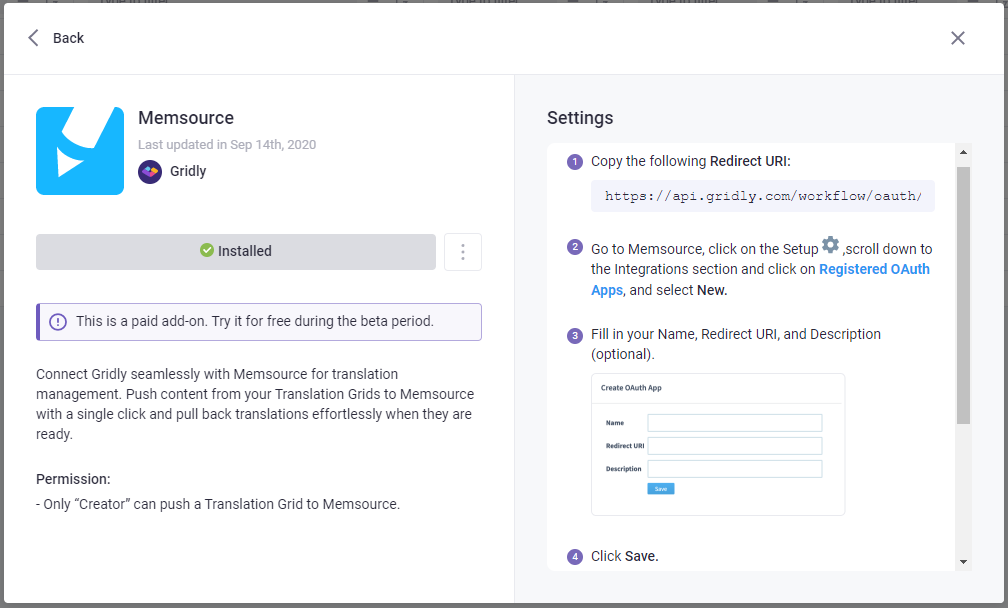Click the Setup gear icon in step 2
This screenshot has height=608, width=1008.
point(830,245)
